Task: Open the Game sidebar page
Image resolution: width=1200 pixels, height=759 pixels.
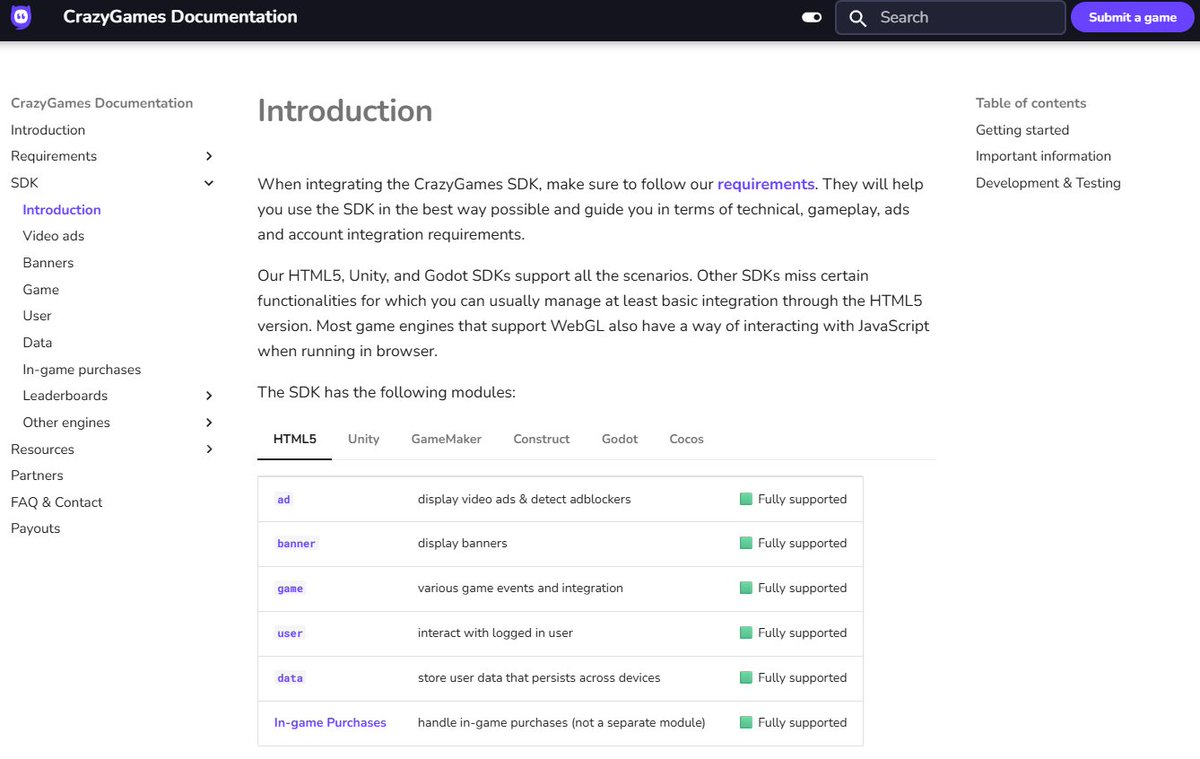Action: [x=41, y=290]
